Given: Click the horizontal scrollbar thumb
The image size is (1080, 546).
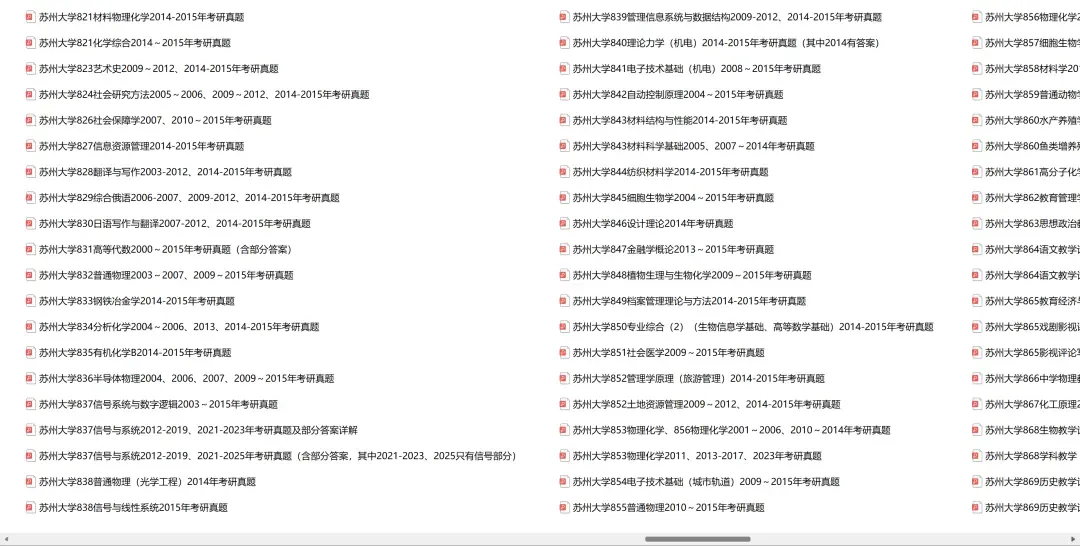Looking at the screenshot, I should coord(698,539).
